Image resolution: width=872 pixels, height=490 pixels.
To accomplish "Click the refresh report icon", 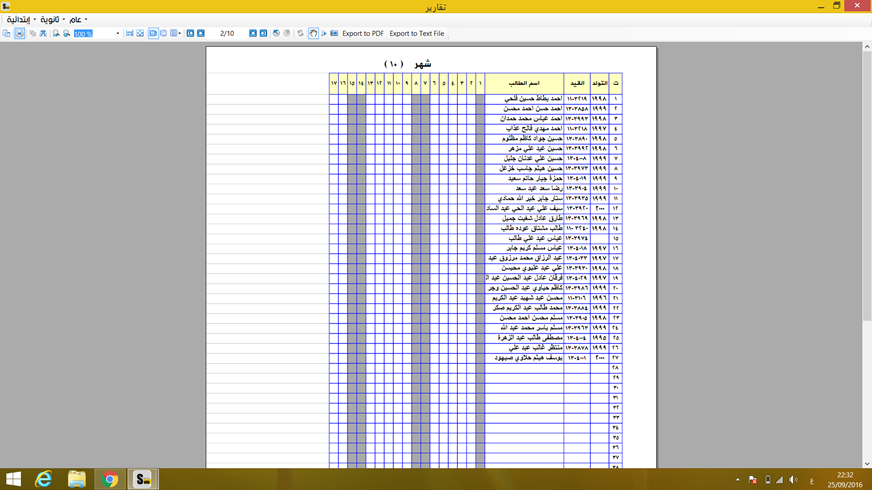I will (300, 33).
